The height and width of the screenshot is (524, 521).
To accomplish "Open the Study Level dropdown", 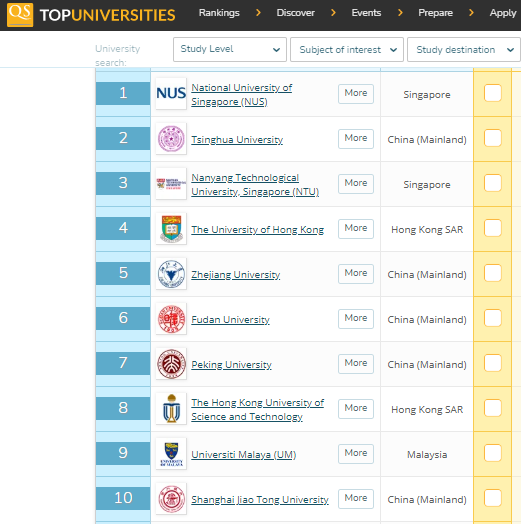I will 230,49.
